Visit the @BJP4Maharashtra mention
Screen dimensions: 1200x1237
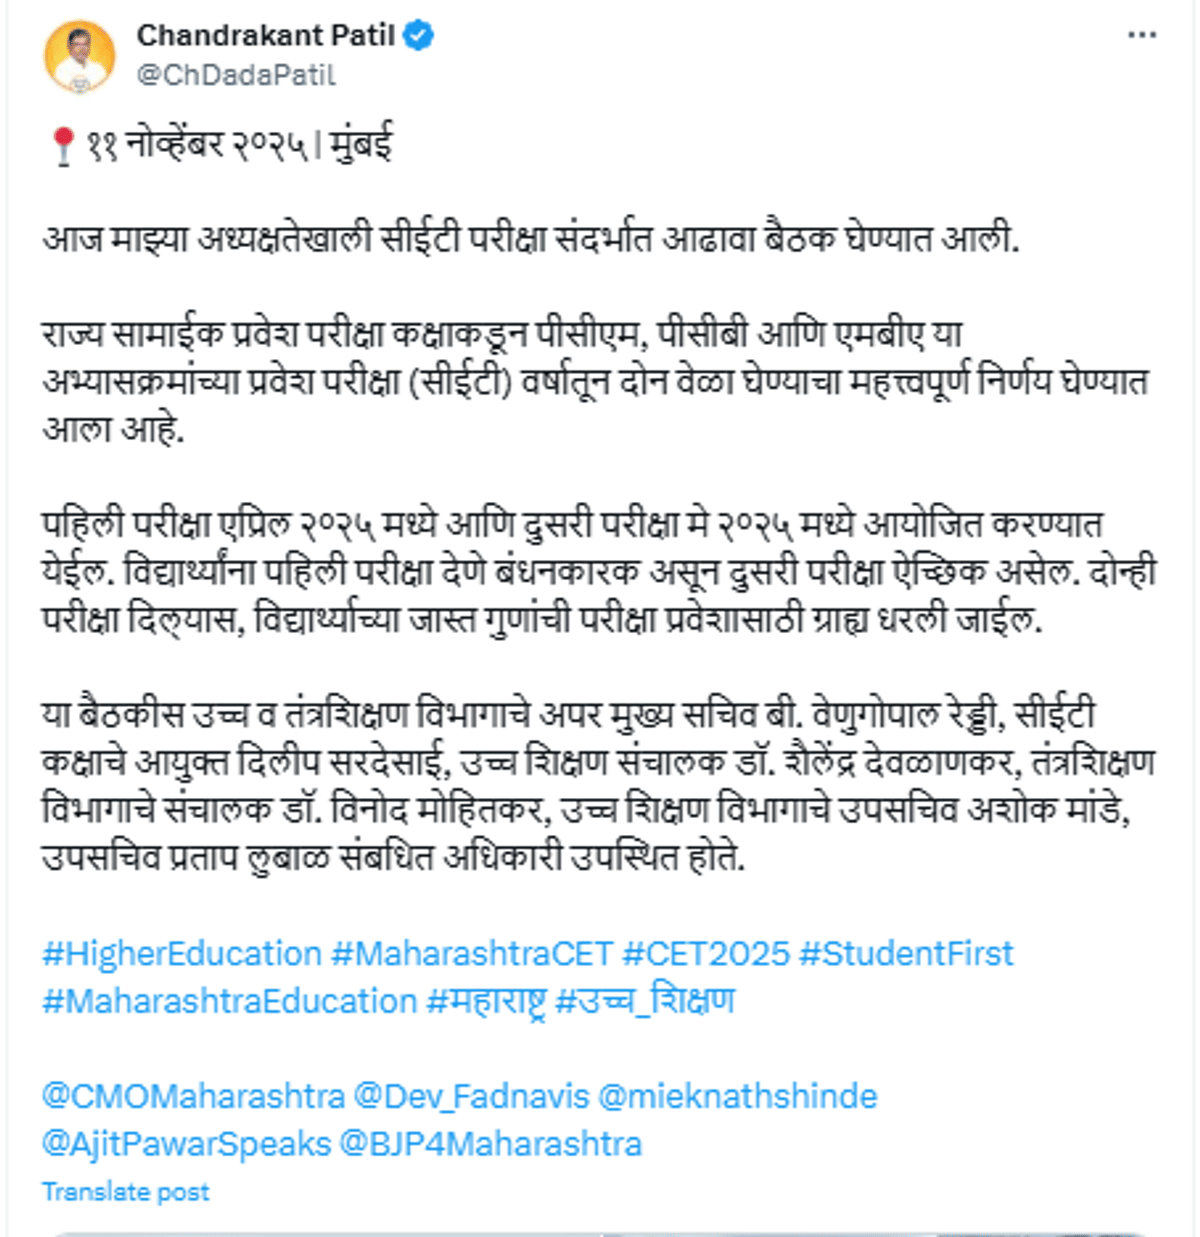491,1144
